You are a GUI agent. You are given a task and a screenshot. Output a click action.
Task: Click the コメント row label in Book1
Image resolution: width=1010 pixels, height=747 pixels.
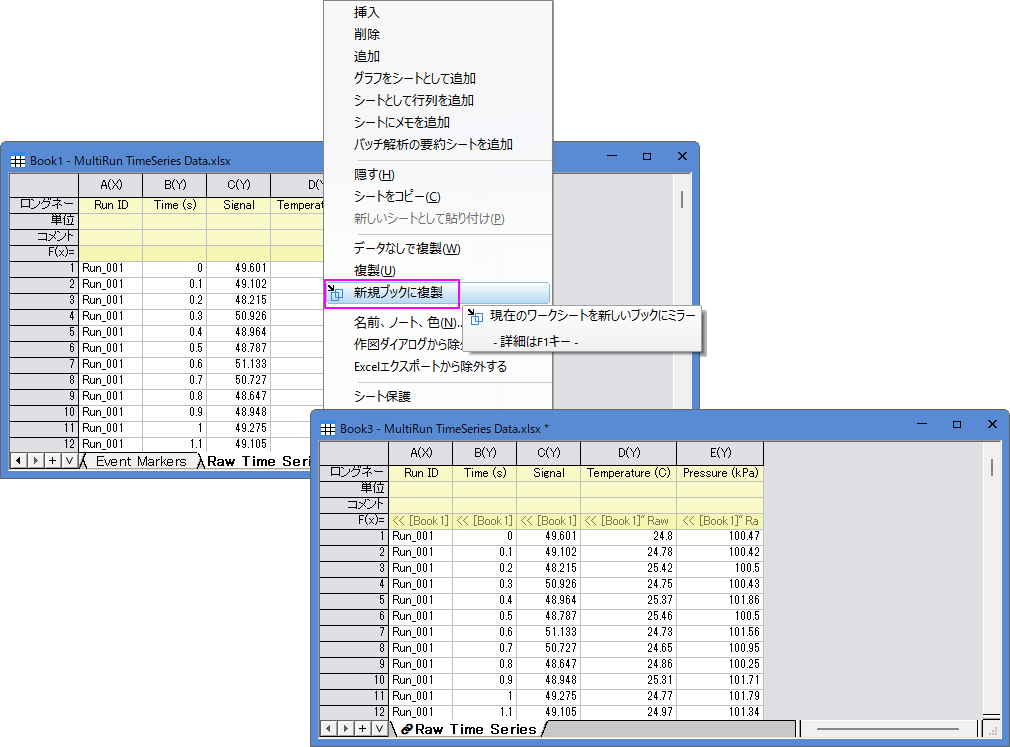(44, 236)
